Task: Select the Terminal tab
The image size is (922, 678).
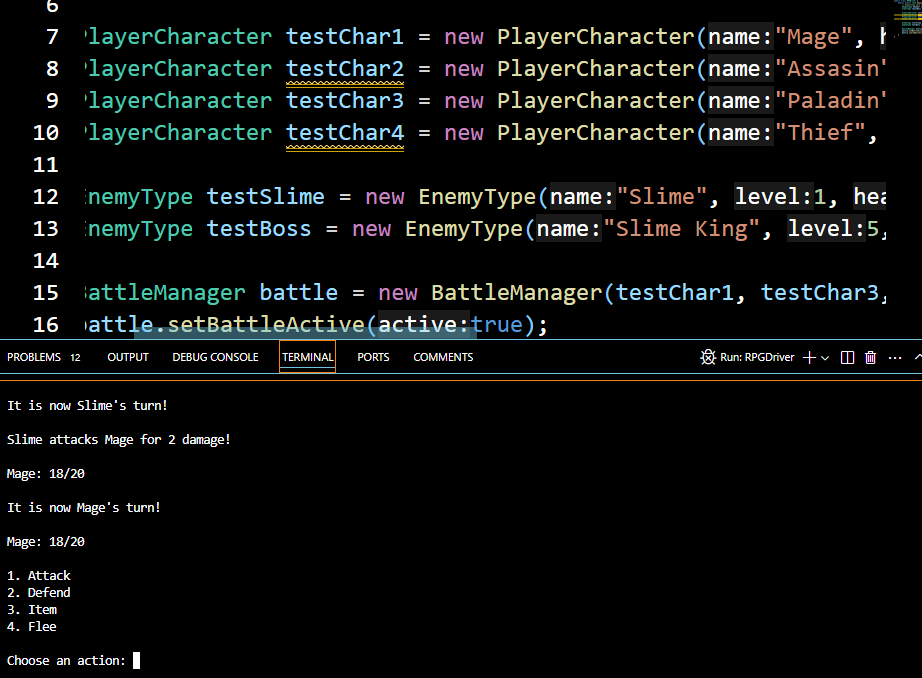Action: [x=307, y=357]
